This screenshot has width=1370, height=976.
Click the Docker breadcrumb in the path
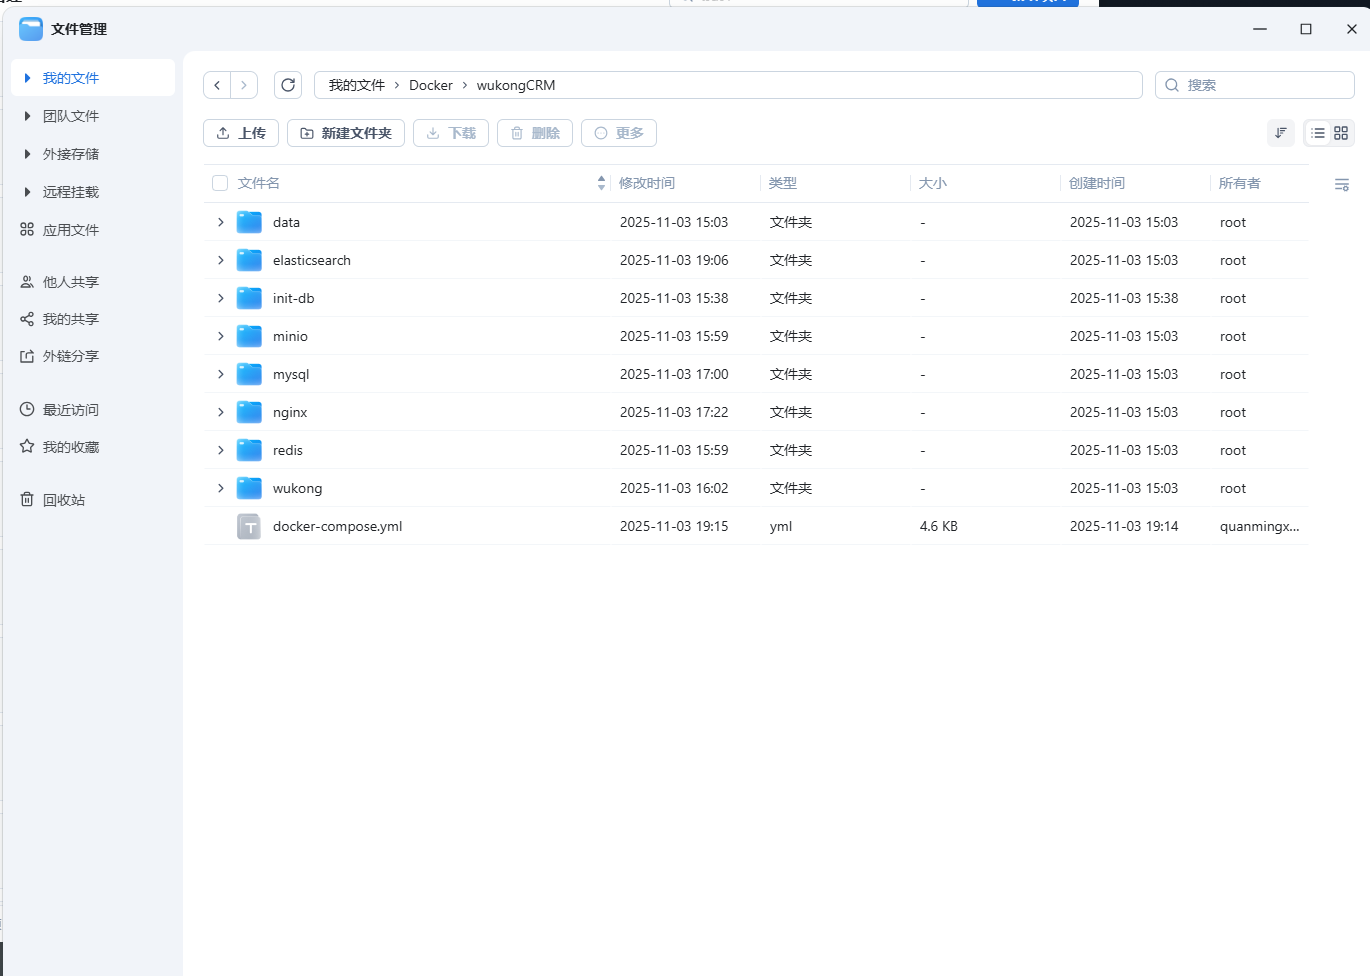tap(430, 85)
